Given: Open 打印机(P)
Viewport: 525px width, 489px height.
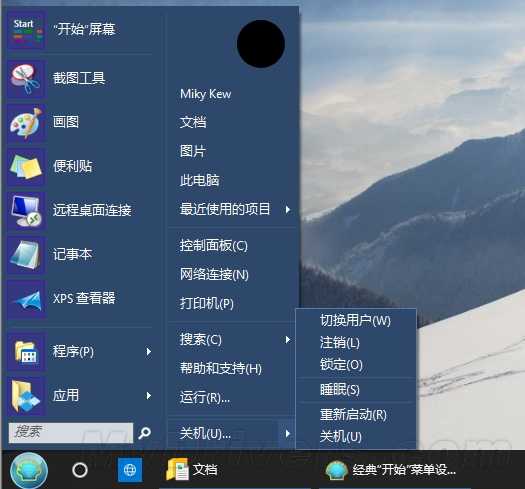Looking at the screenshot, I should [x=207, y=303].
